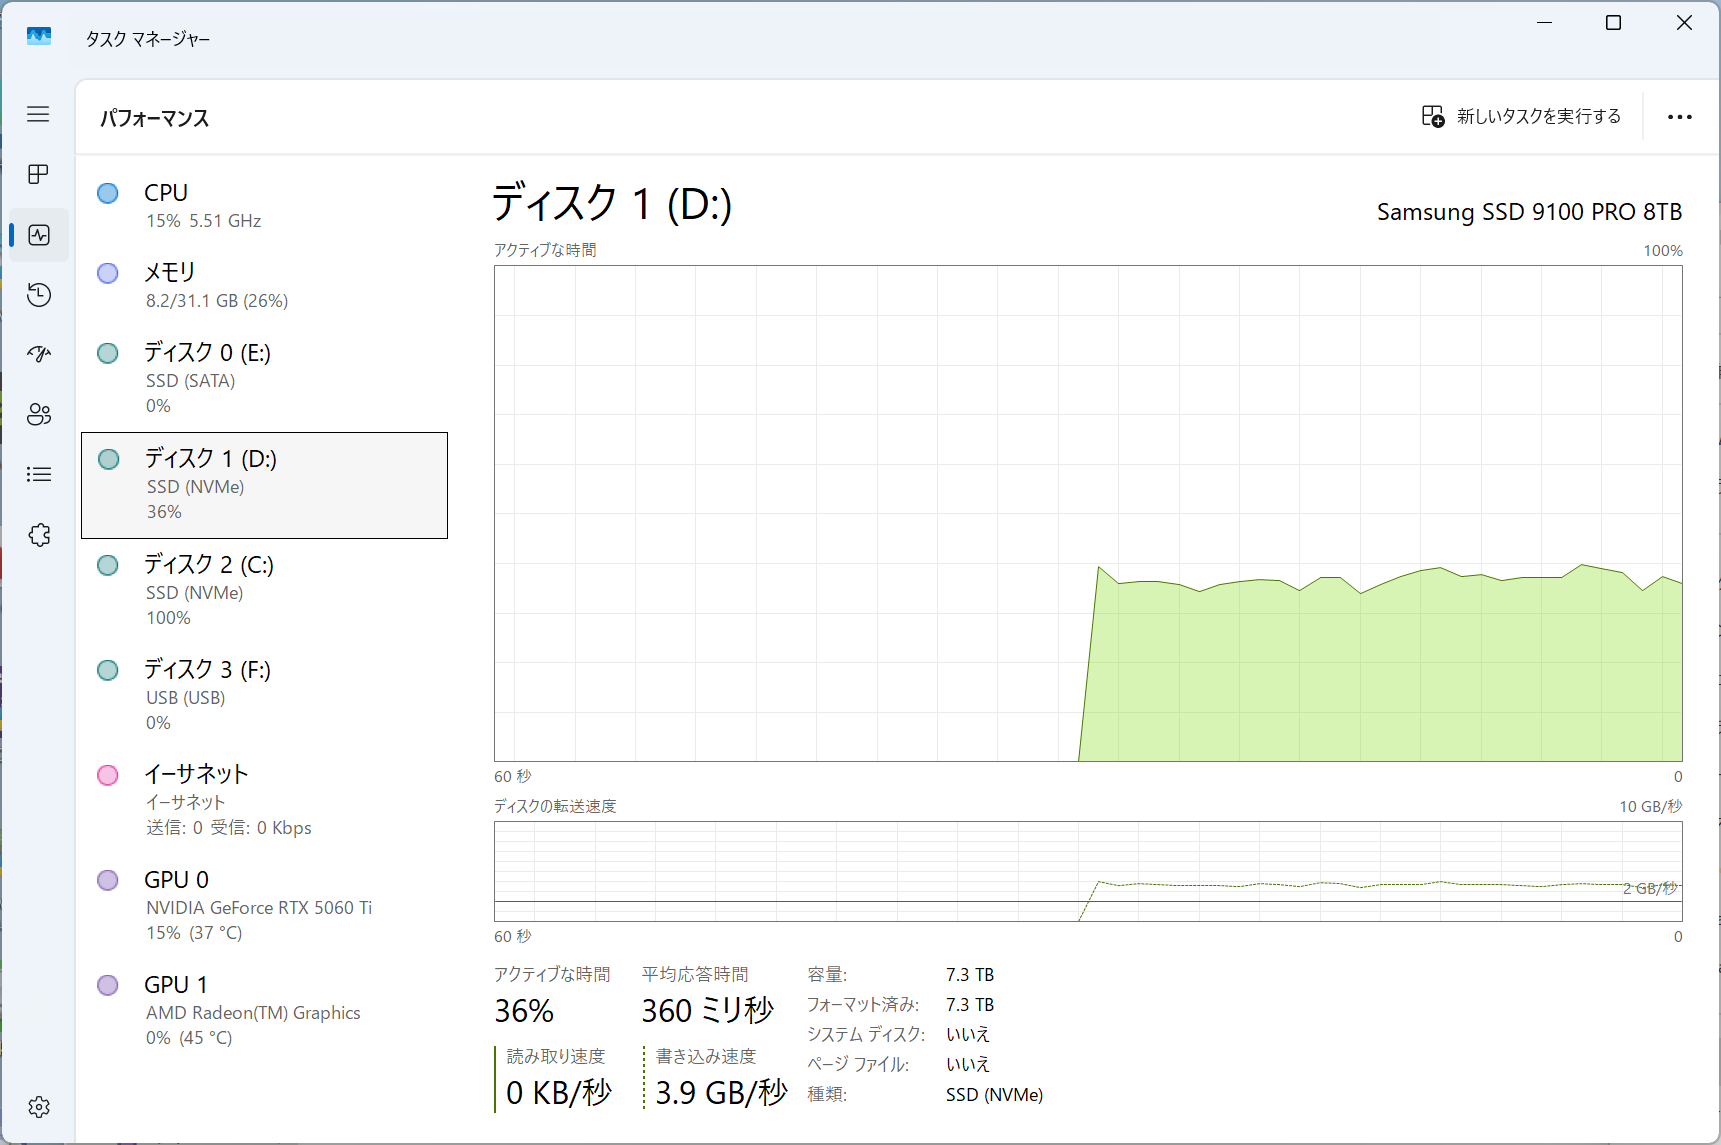Click the システム ディスク いいえ value
Screen dimensions: 1721x1145
coord(968,1035)
